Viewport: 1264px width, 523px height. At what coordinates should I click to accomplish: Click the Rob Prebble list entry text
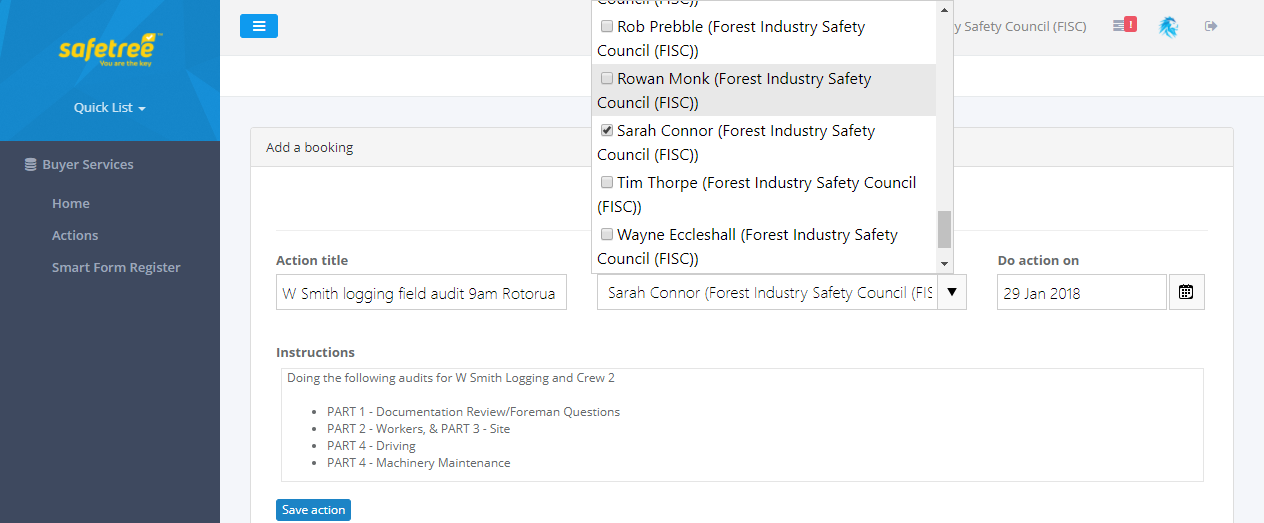731,39
